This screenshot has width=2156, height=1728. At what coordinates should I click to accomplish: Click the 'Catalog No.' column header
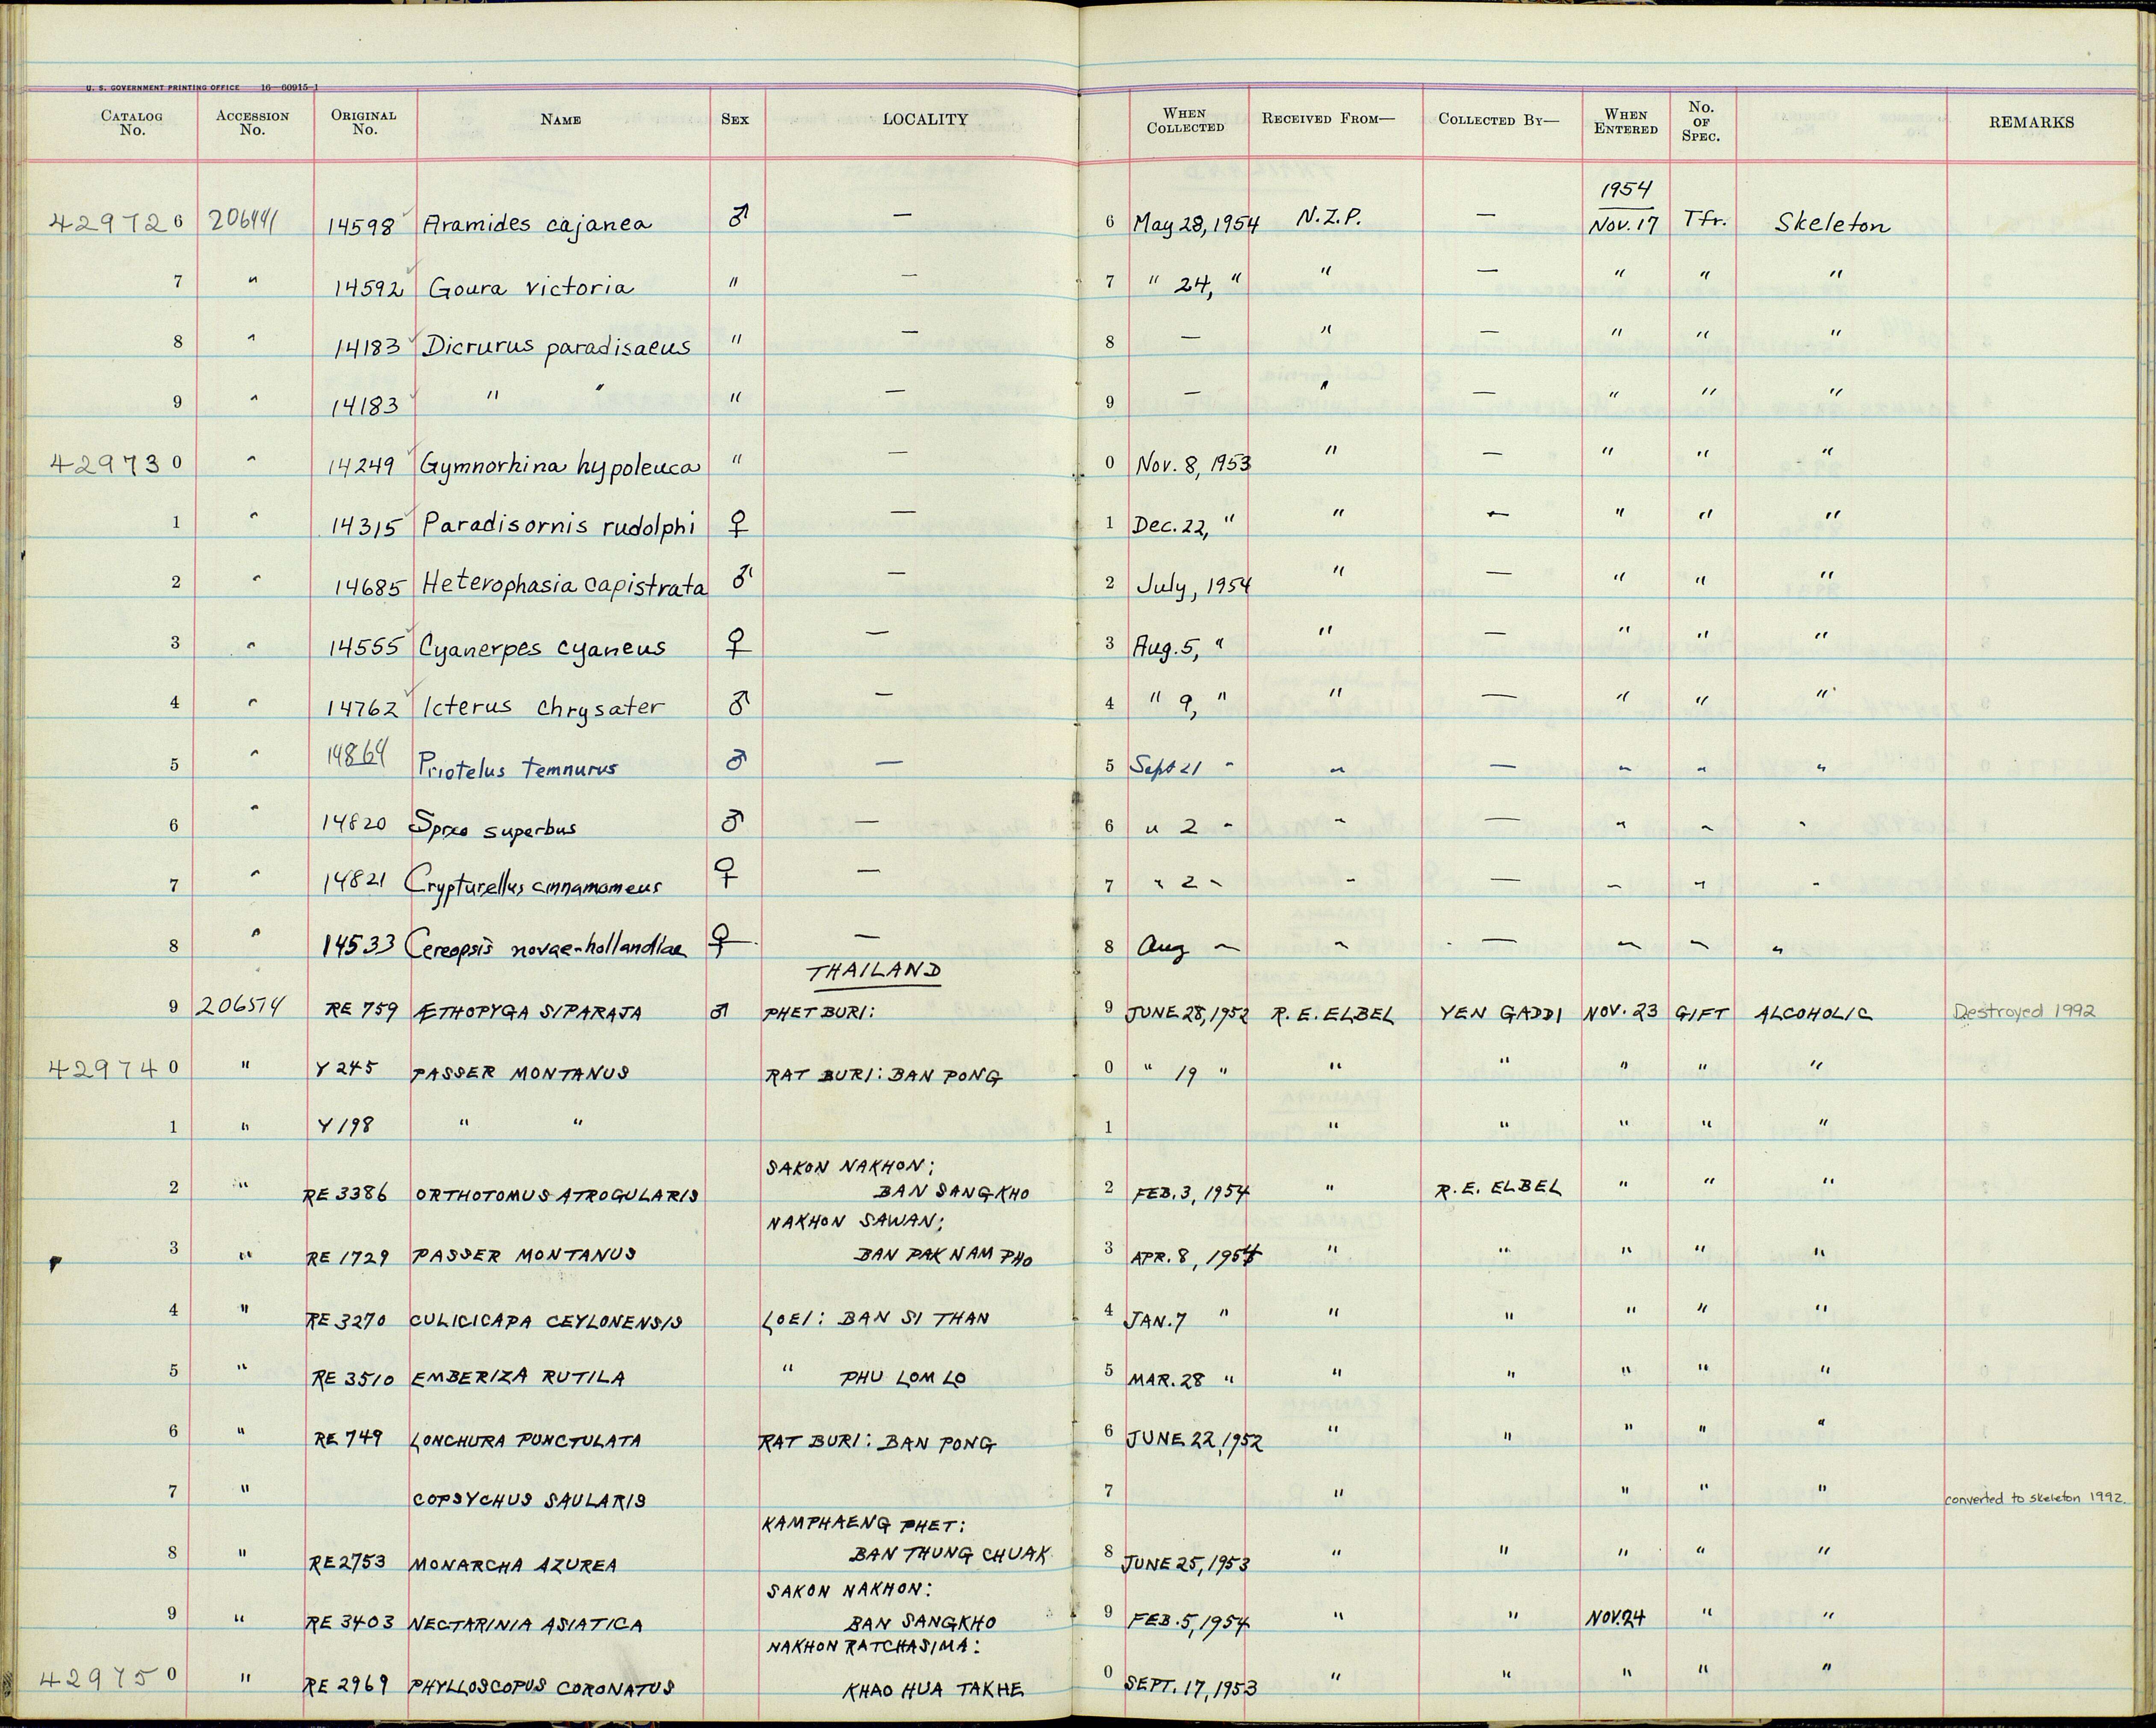coord(132,123)
